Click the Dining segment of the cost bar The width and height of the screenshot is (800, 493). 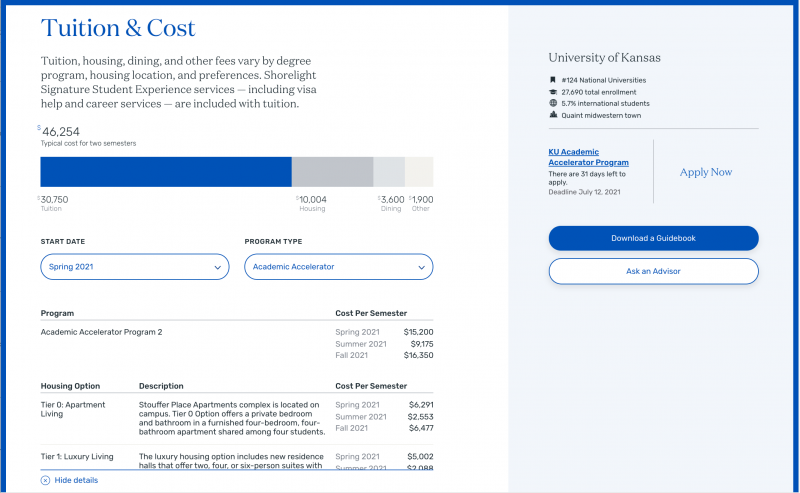(388, 172)
